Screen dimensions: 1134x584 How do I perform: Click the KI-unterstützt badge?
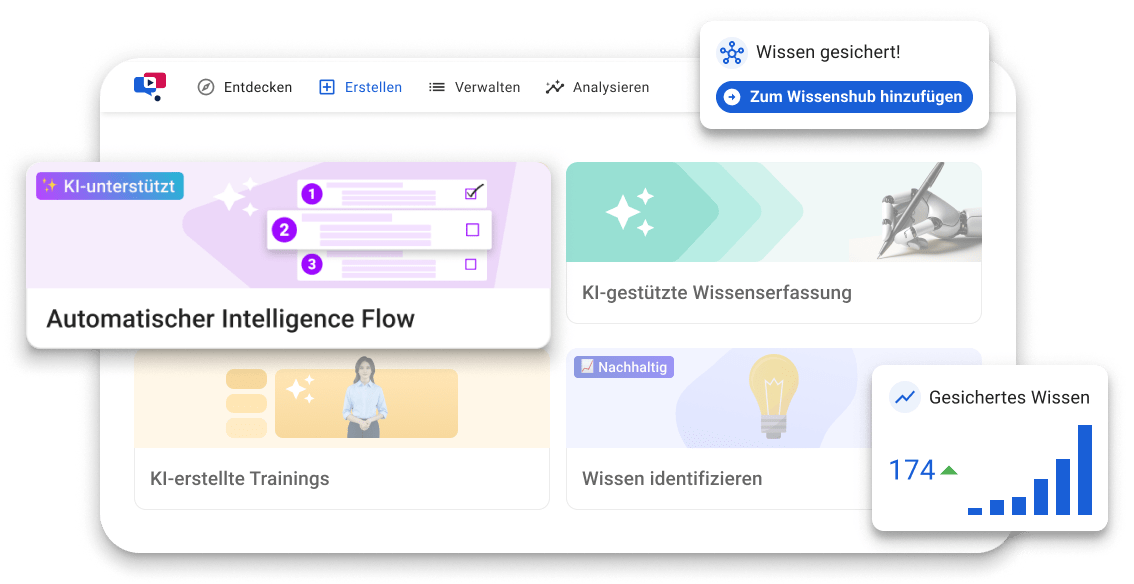110,186
